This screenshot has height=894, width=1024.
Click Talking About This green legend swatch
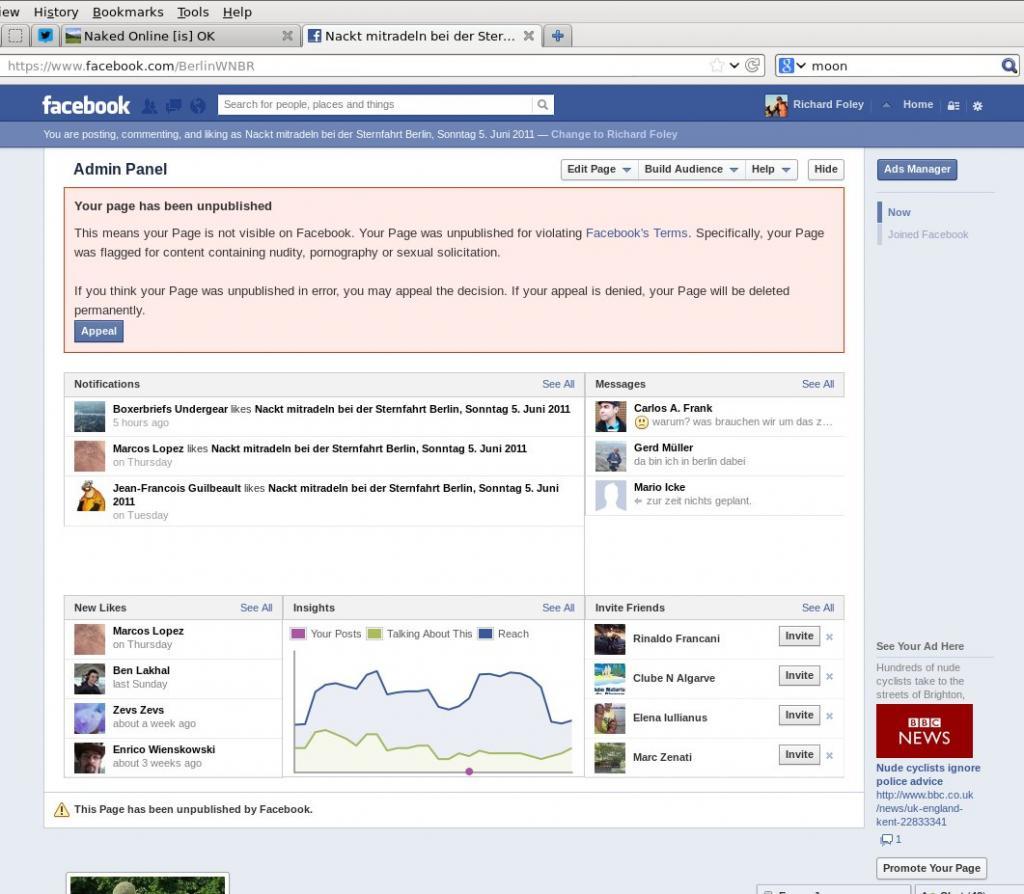coord(374,633)
